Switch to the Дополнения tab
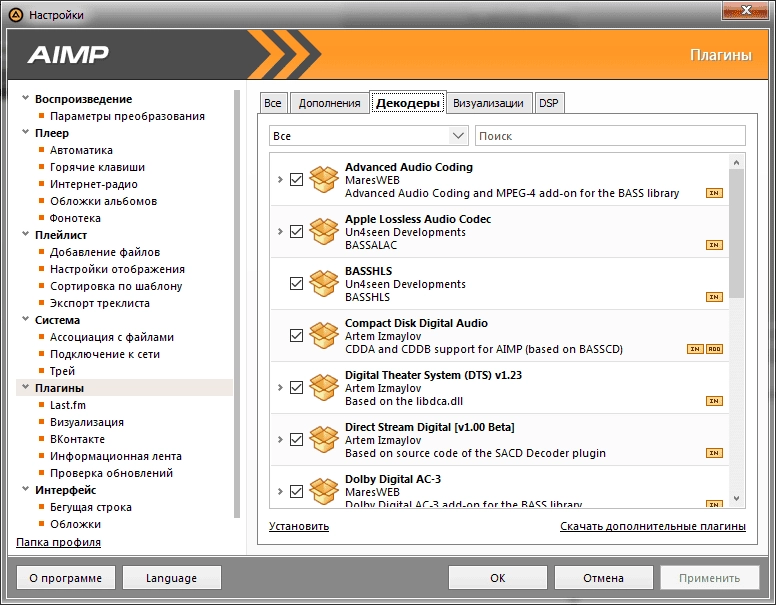 [329, 103]
